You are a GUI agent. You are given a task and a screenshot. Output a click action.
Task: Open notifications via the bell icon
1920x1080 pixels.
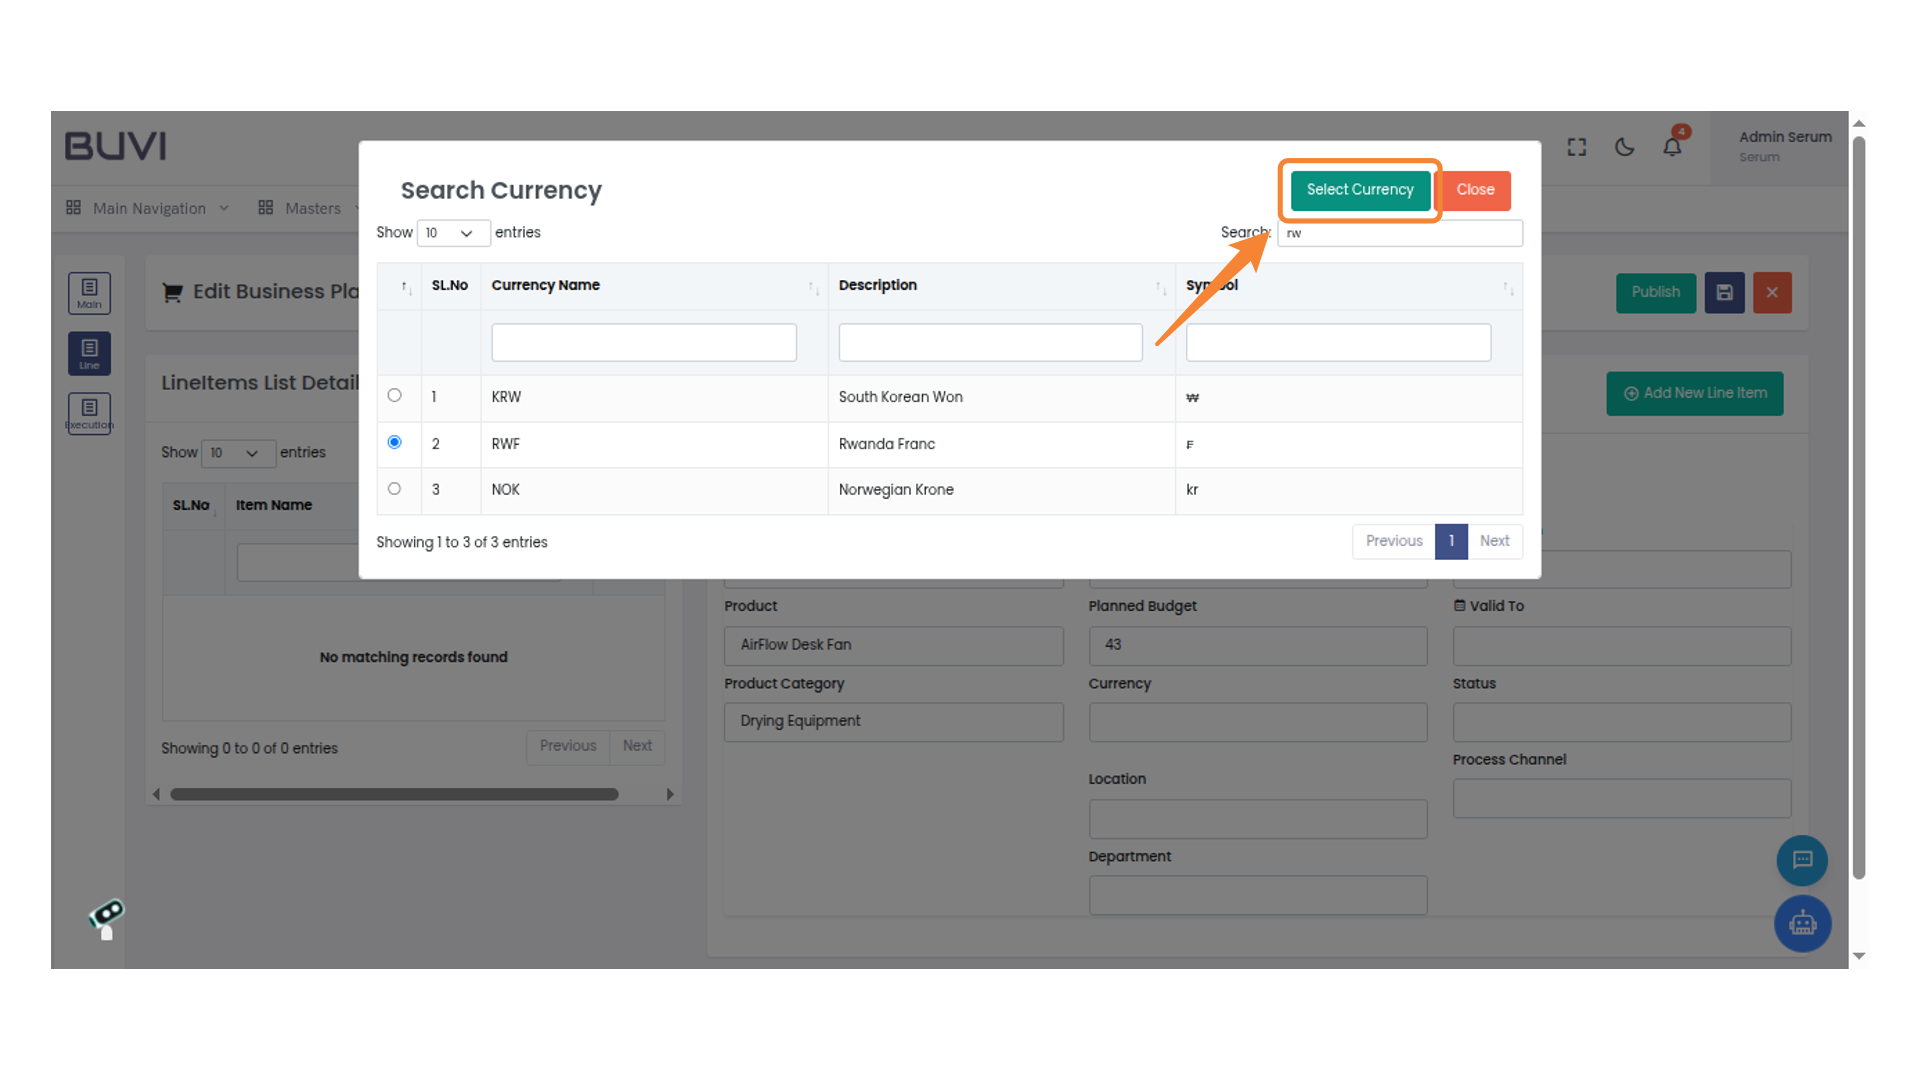(x=1671, y=146)
